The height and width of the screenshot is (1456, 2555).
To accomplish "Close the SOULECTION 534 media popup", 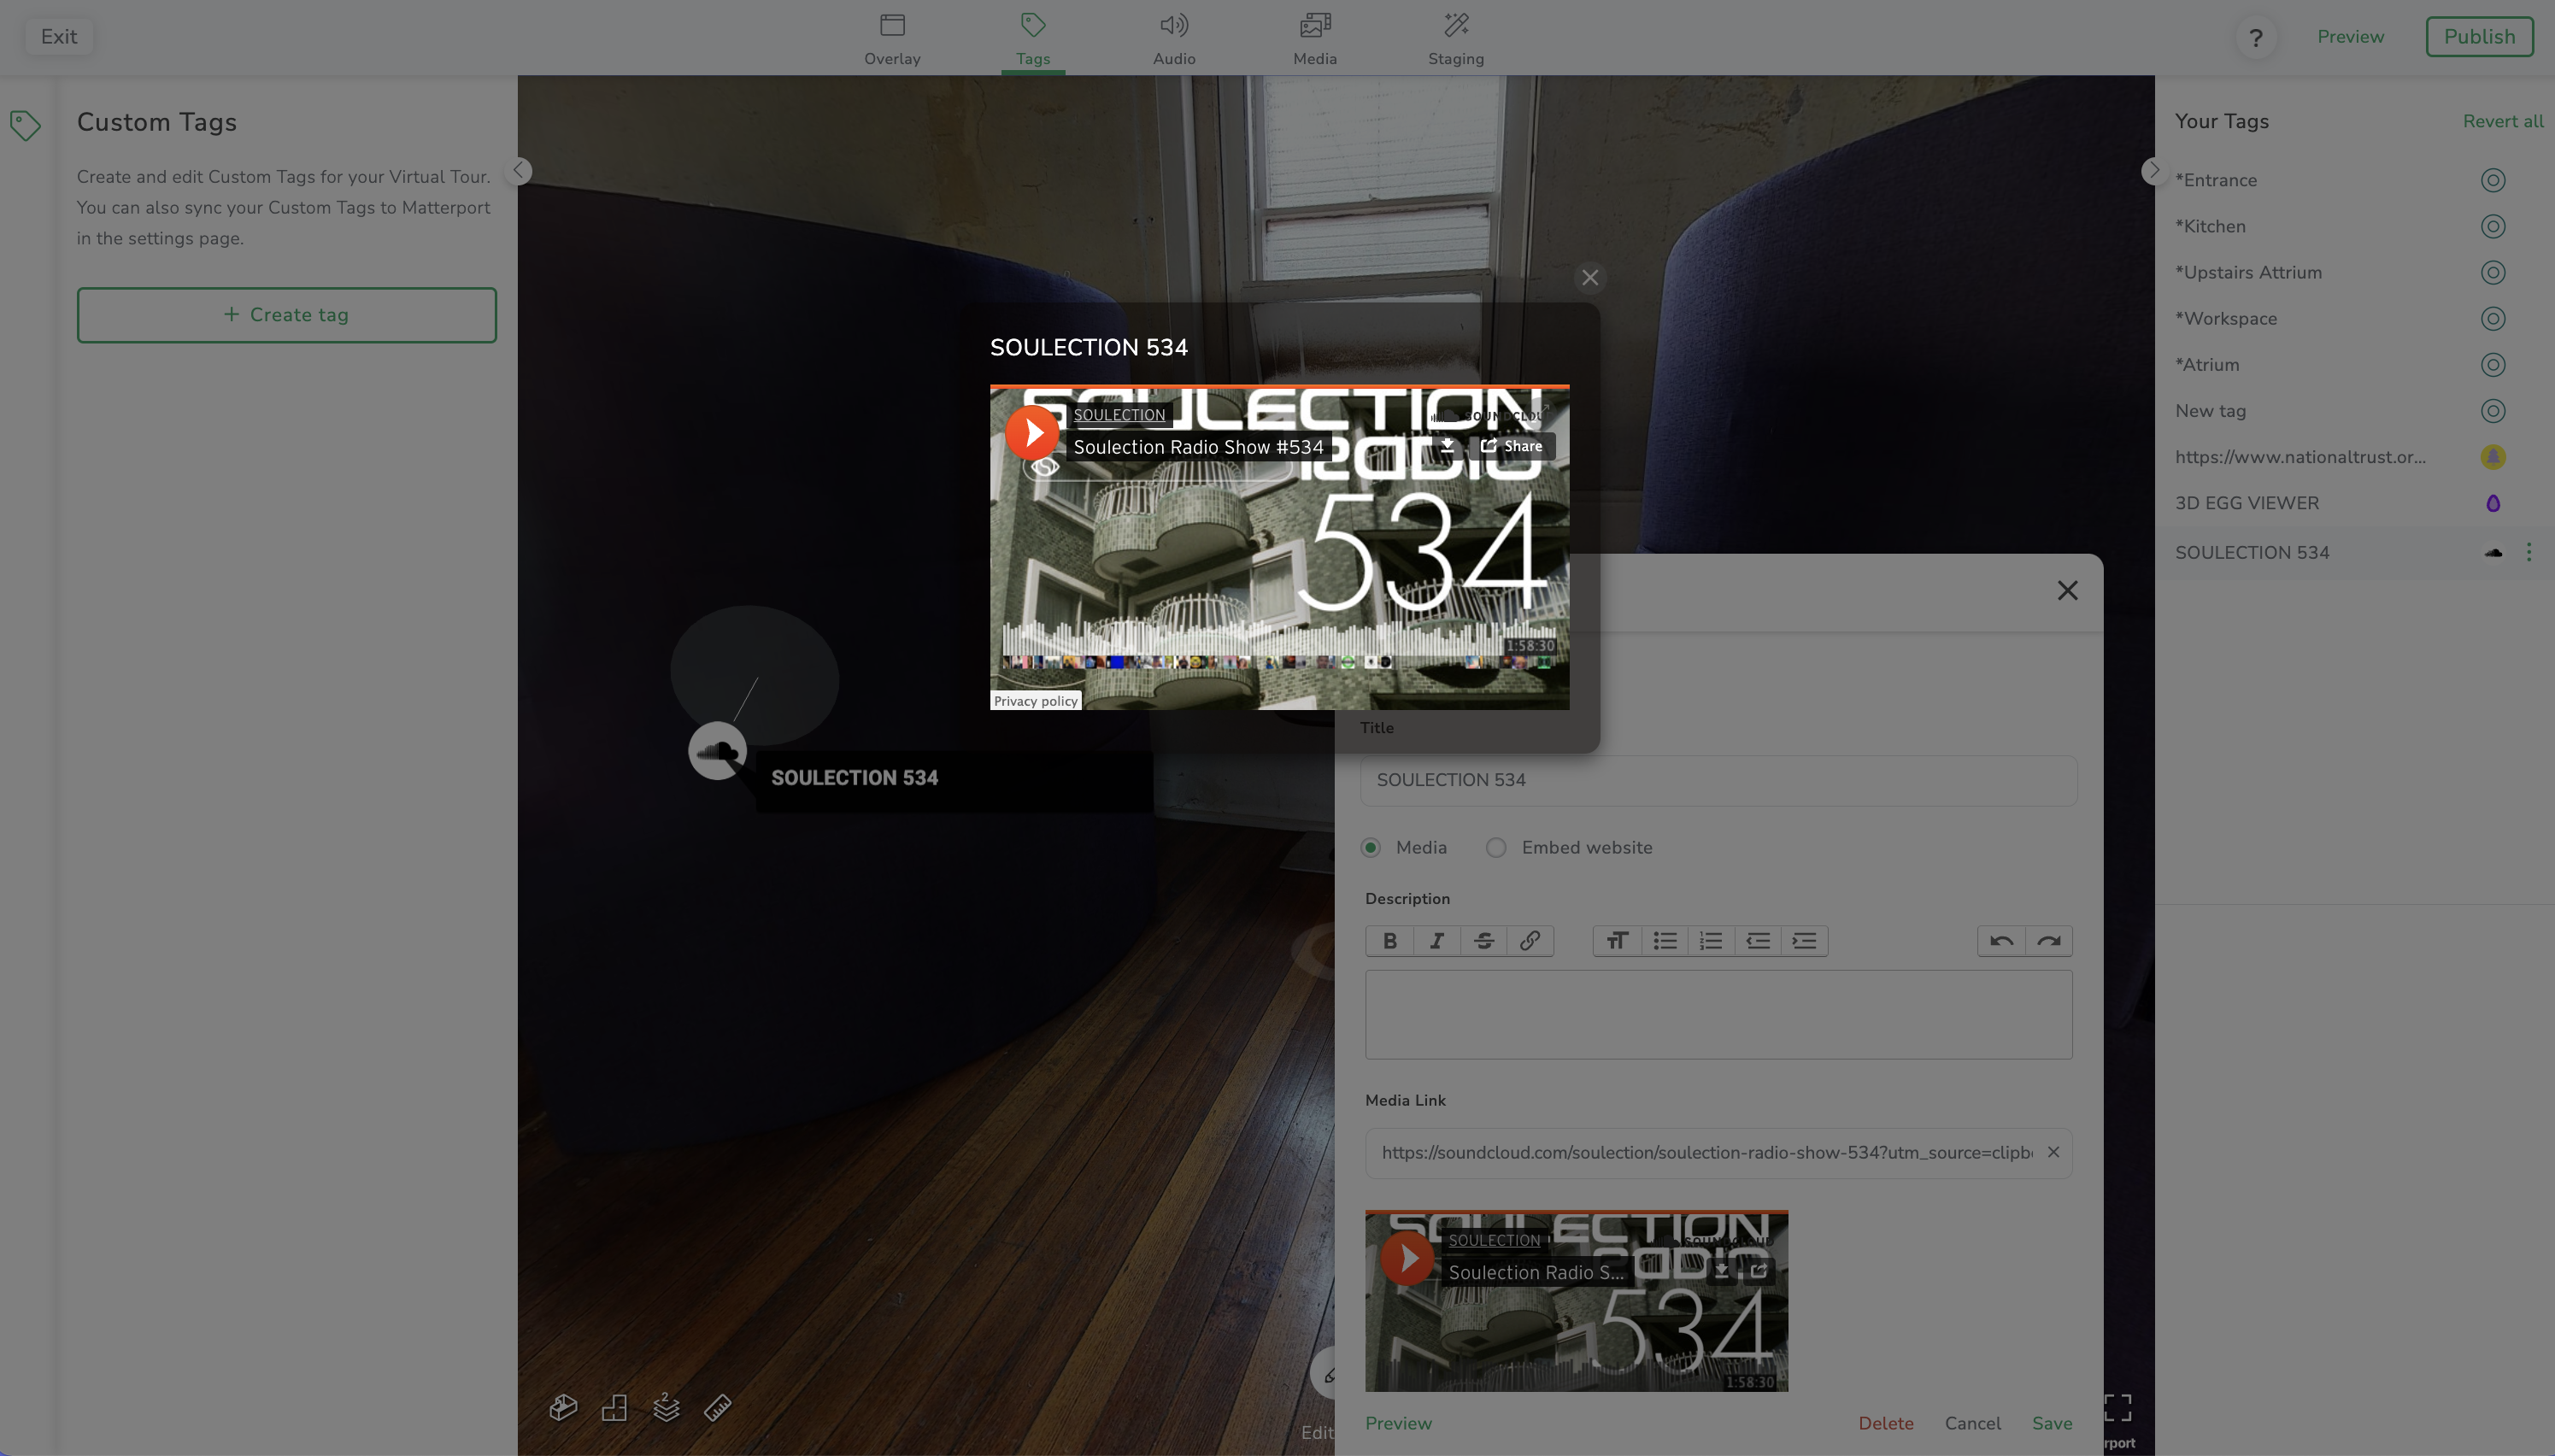I will [1590, 277].
